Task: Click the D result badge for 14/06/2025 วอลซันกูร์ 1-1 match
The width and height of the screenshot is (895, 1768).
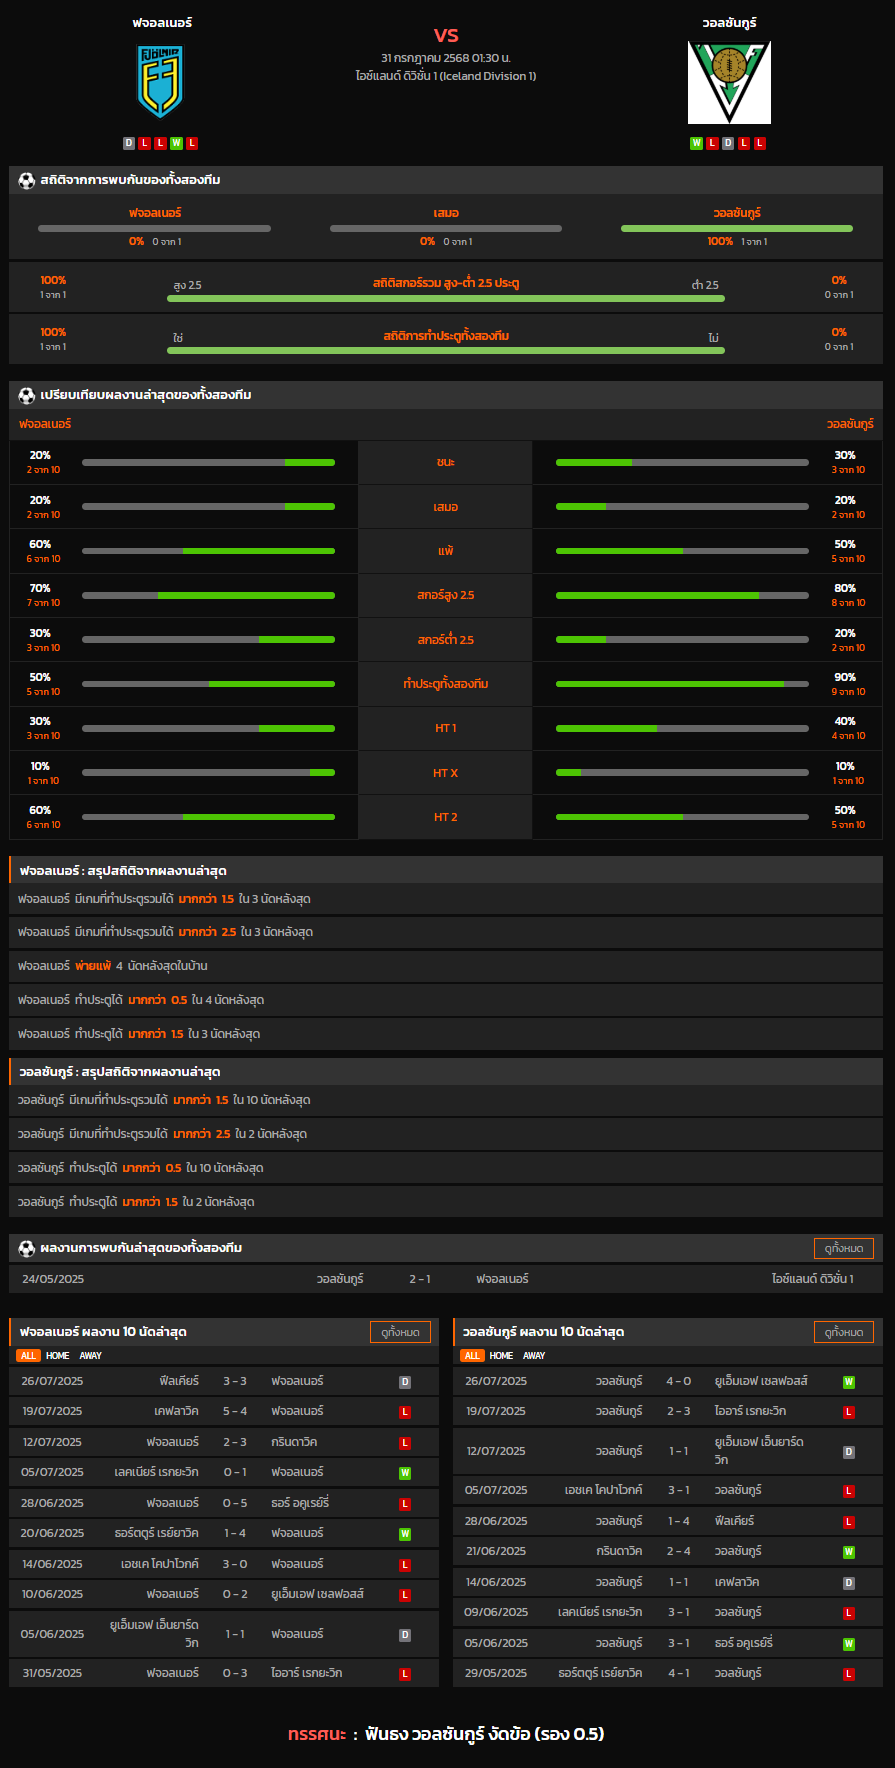Action: 849,1583
